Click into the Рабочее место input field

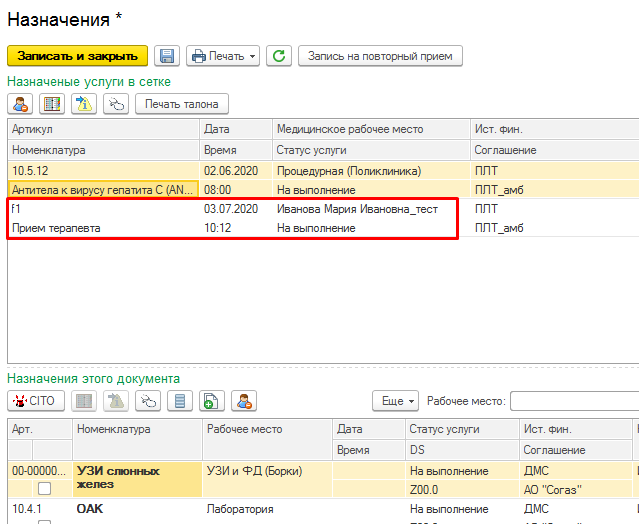(573, 401)
